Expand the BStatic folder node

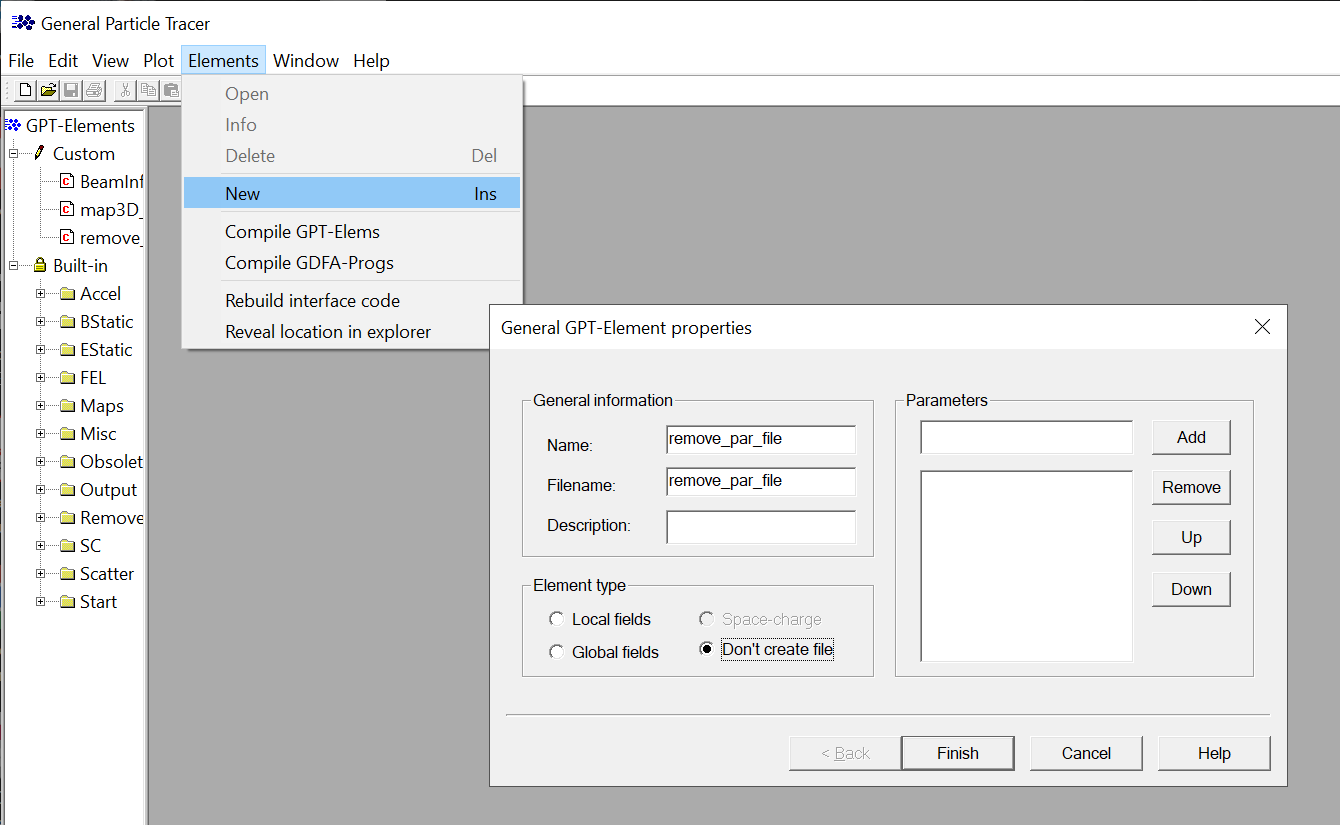41,321
